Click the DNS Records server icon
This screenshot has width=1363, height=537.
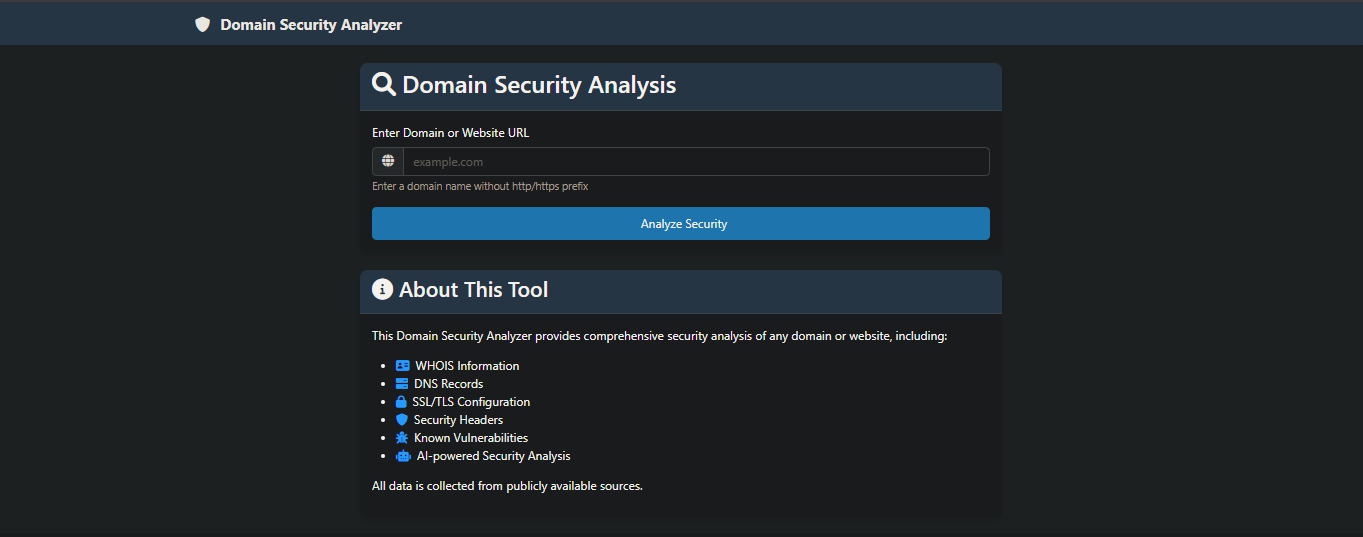(x=402, y=384)
